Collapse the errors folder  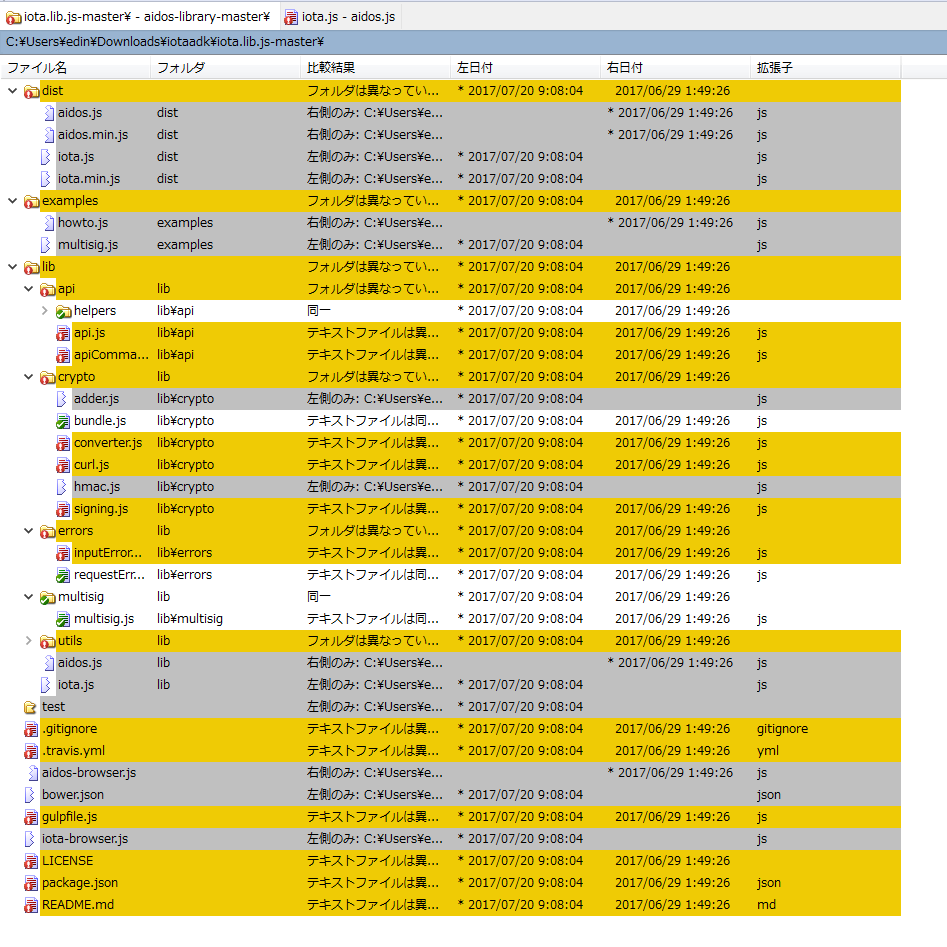pos(28,530)
